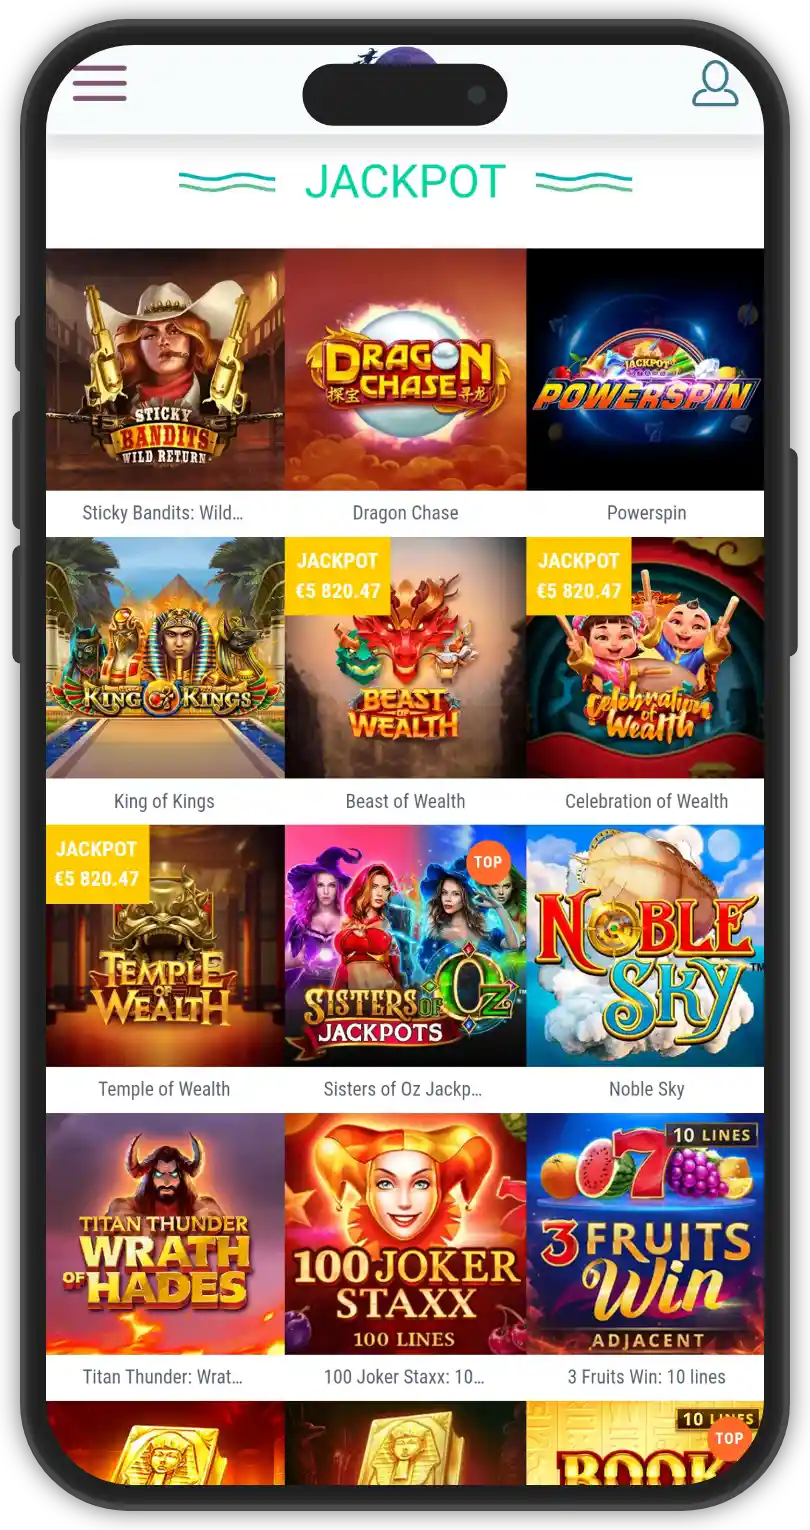The height and width of the screenshot is (1530, 810).
Task: Open the hamburger menu icon
Action: tap(100, 83)
